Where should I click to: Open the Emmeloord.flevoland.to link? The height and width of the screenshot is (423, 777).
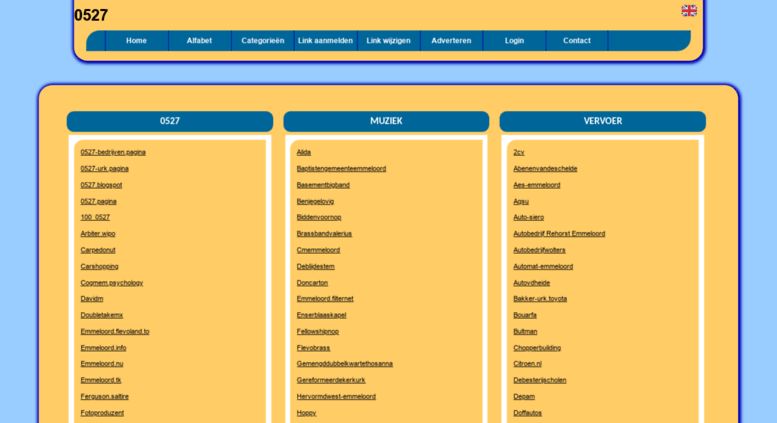[115, 331]
